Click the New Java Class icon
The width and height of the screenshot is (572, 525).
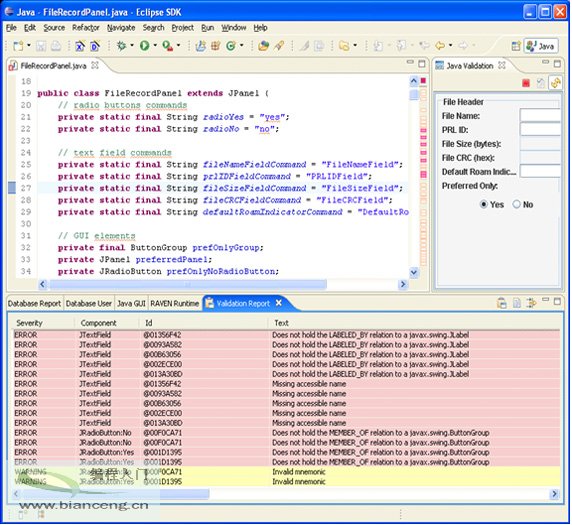231,46
